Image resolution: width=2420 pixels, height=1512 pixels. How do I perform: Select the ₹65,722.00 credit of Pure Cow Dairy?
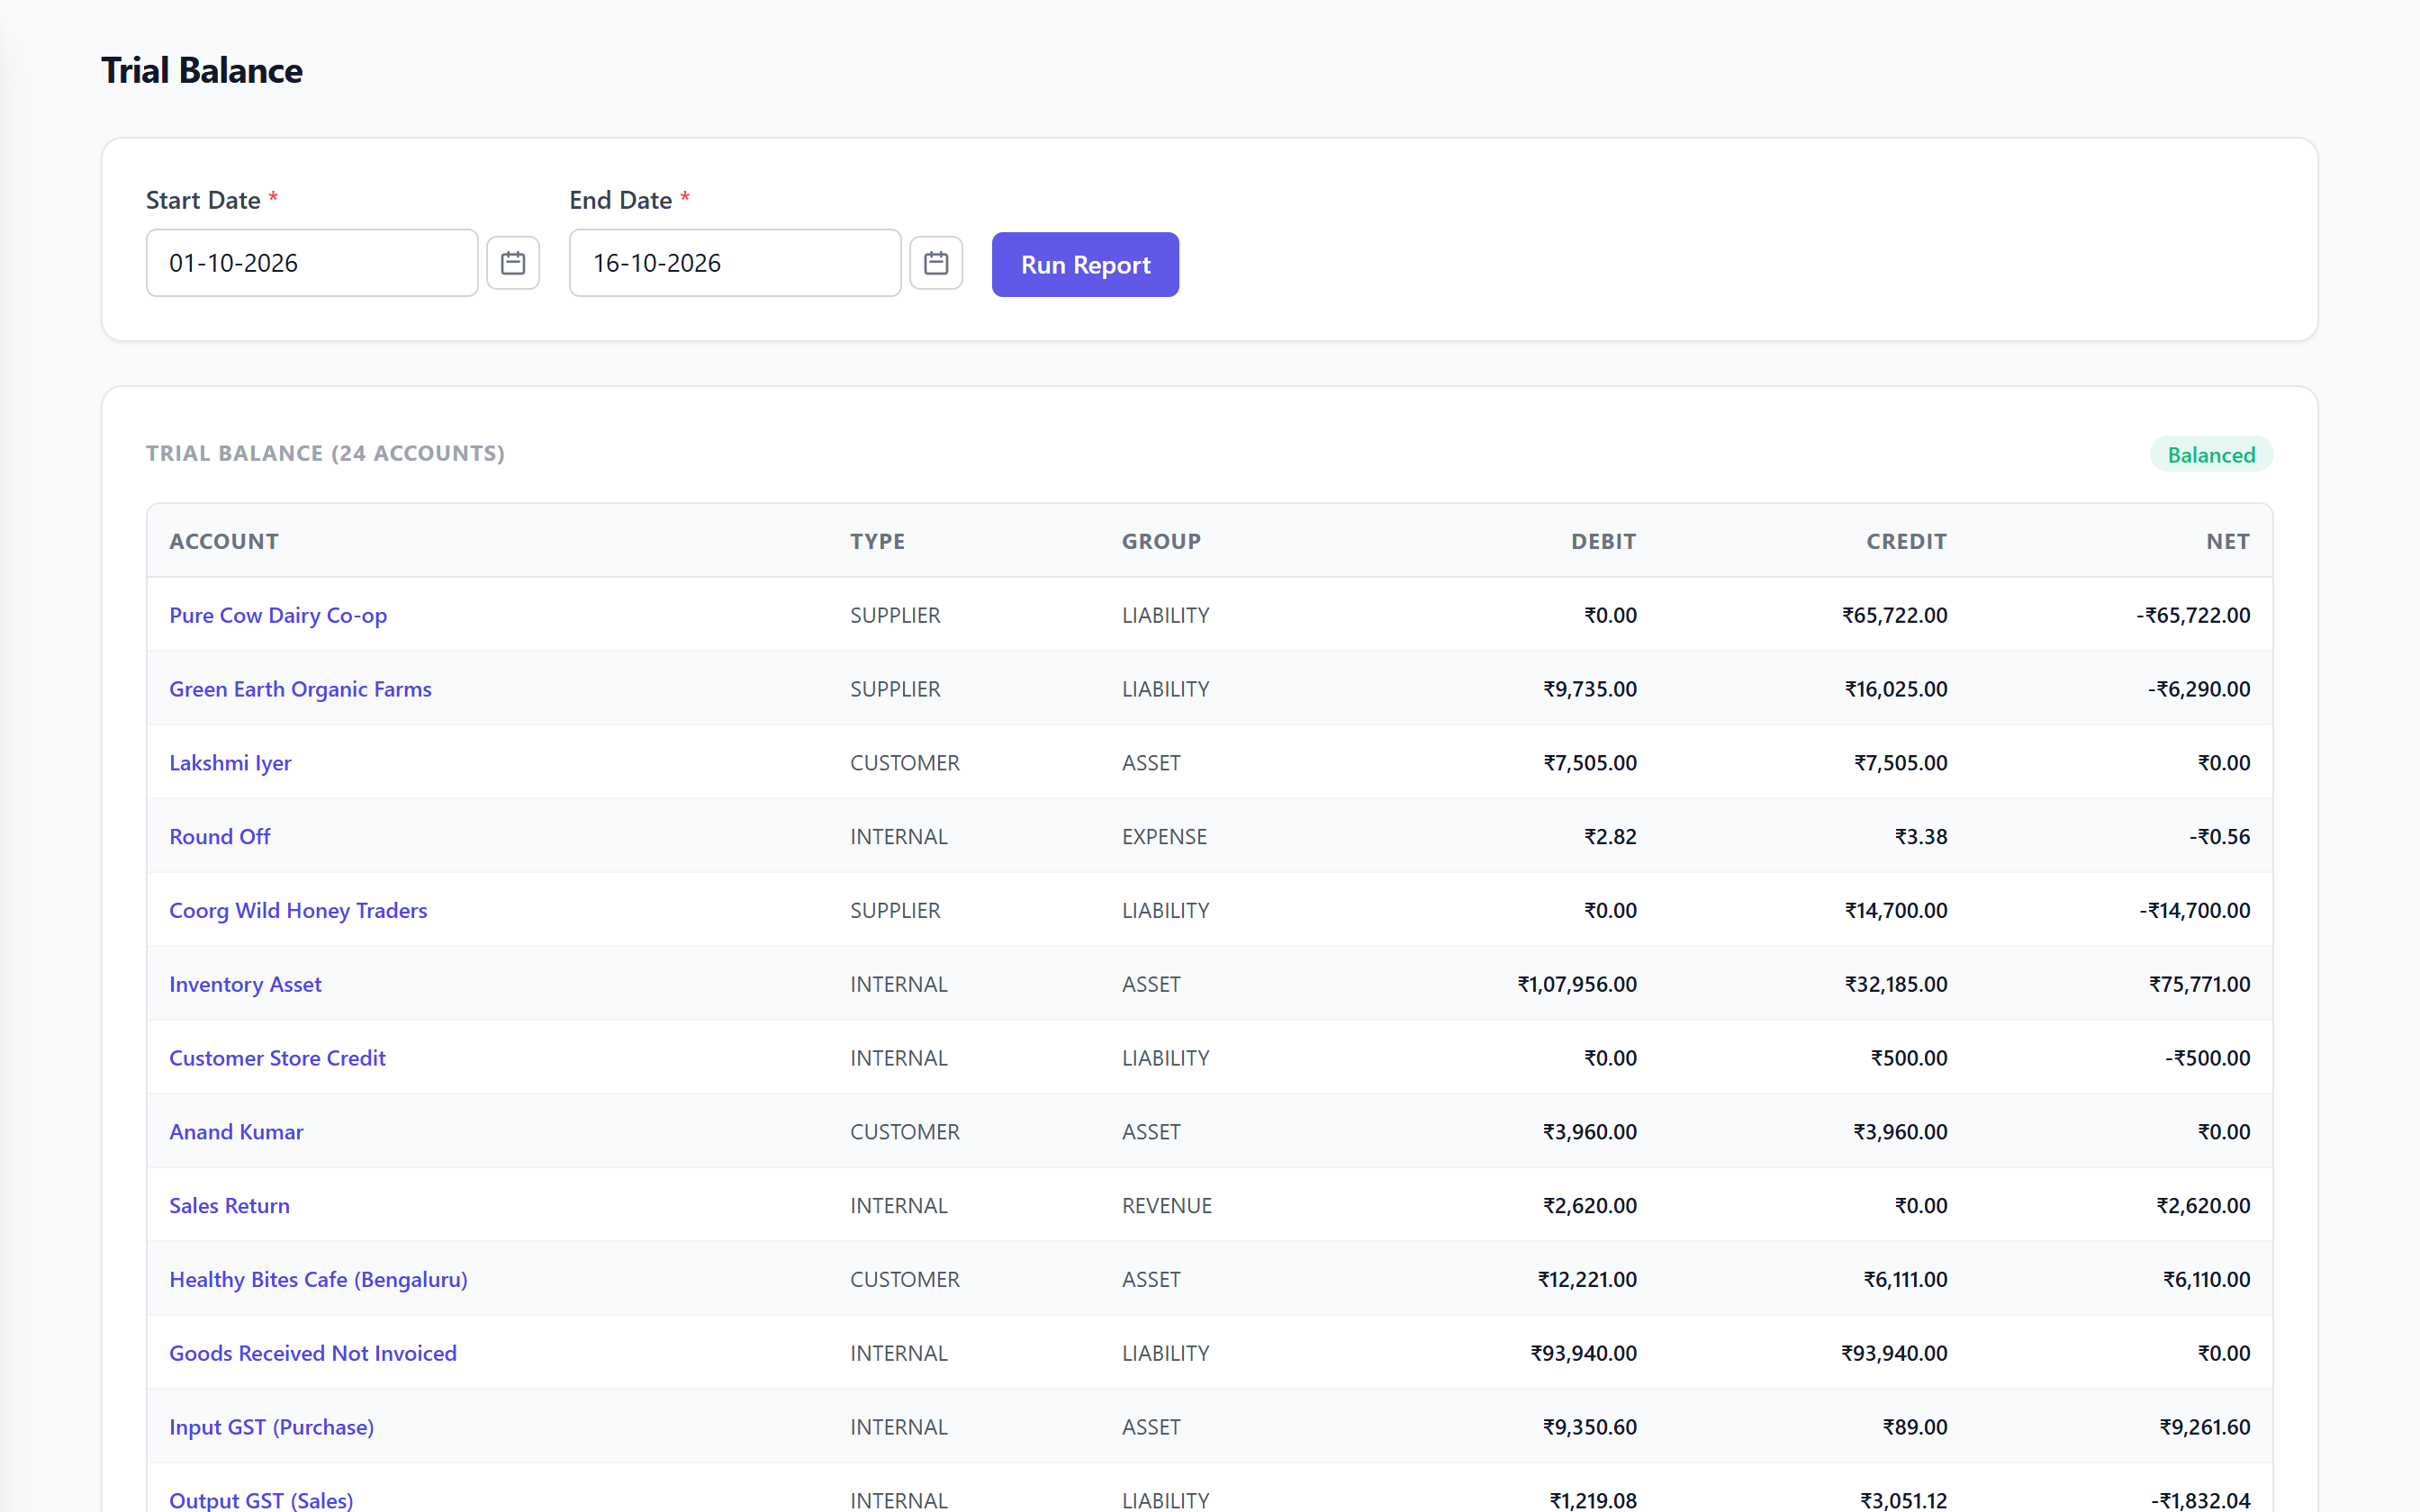(1895, 615)
